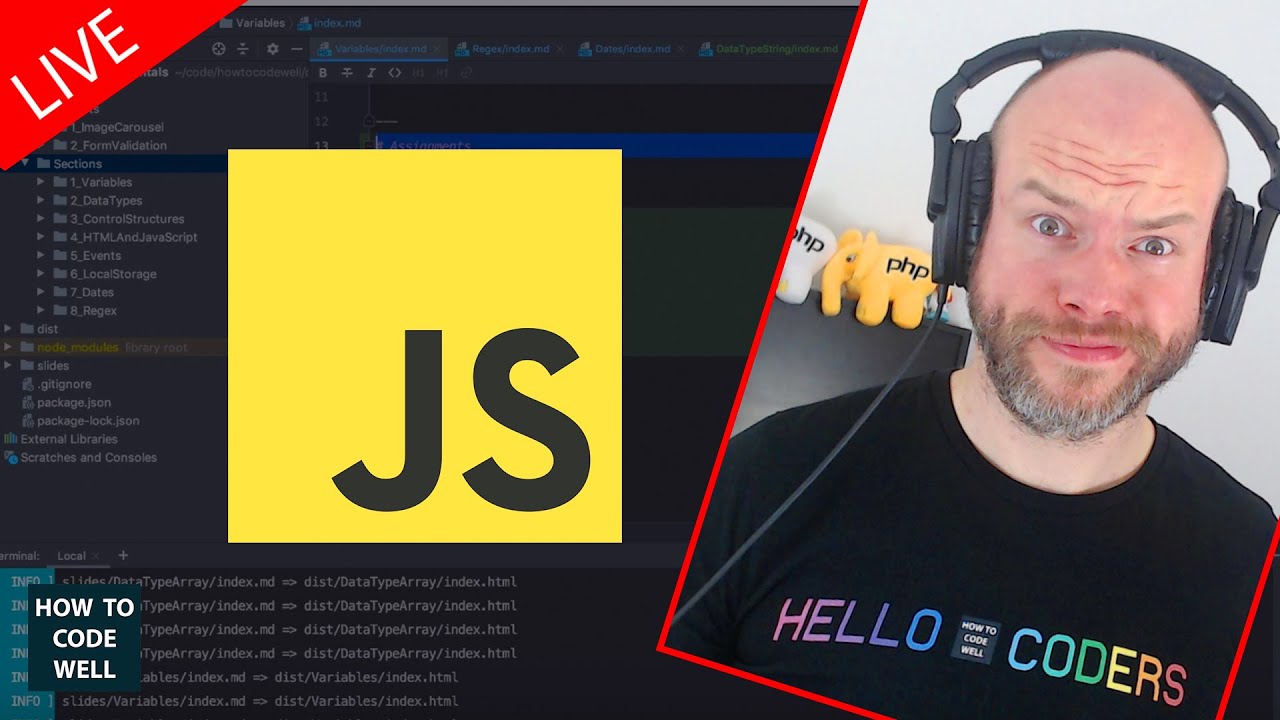Collapse the Sections folder arrow
The width and height of the screenshot is (1280, 720).
pyautogui.click(x=26, y=163)
